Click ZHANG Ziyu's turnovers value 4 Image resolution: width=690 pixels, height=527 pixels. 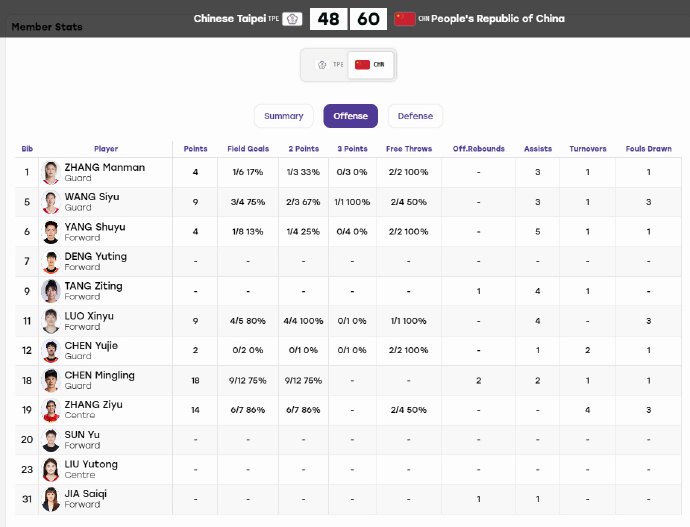point(587,410)
